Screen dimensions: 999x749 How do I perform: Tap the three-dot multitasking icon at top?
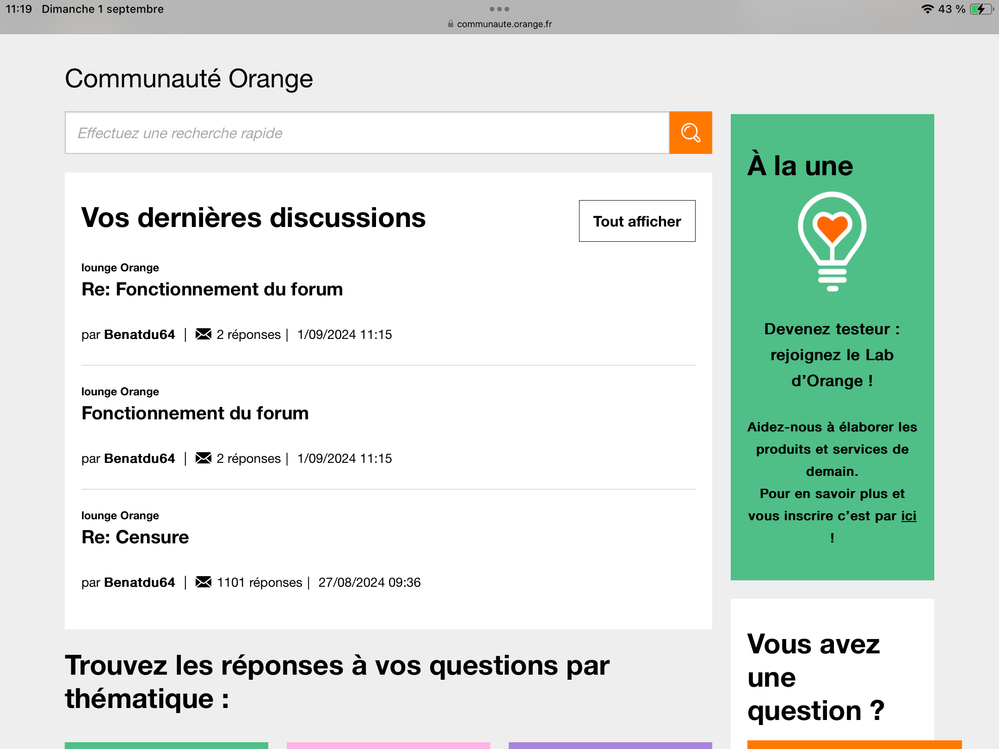(499, 9)
